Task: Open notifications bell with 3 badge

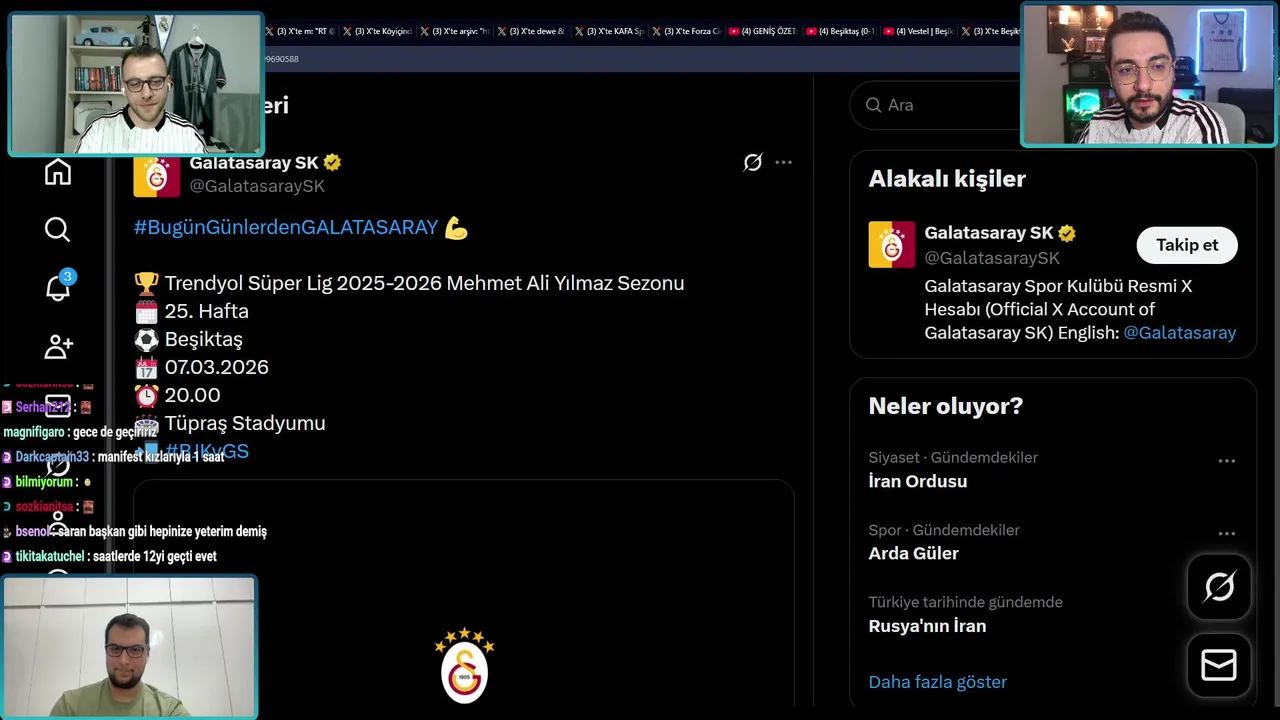Action: click(59, 287)
